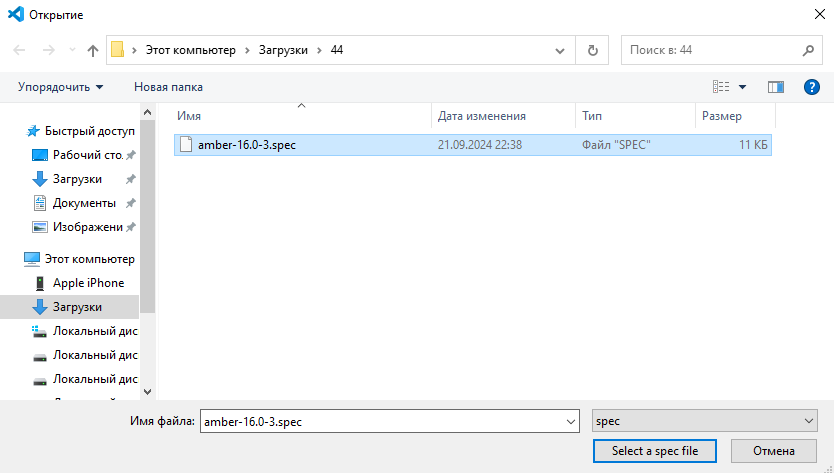Click Новая папка in toolbar

pyautogui.click(x=168, y=87)
